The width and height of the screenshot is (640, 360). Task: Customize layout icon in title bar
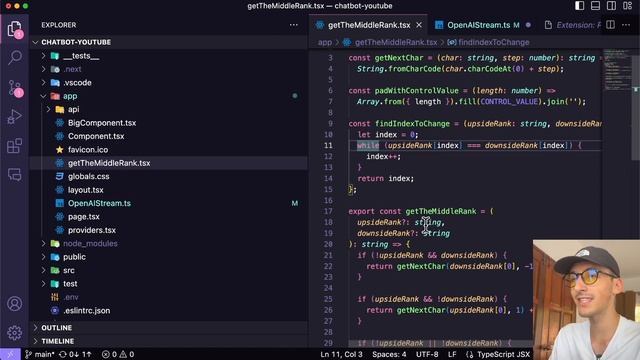[x=627, y=6]
